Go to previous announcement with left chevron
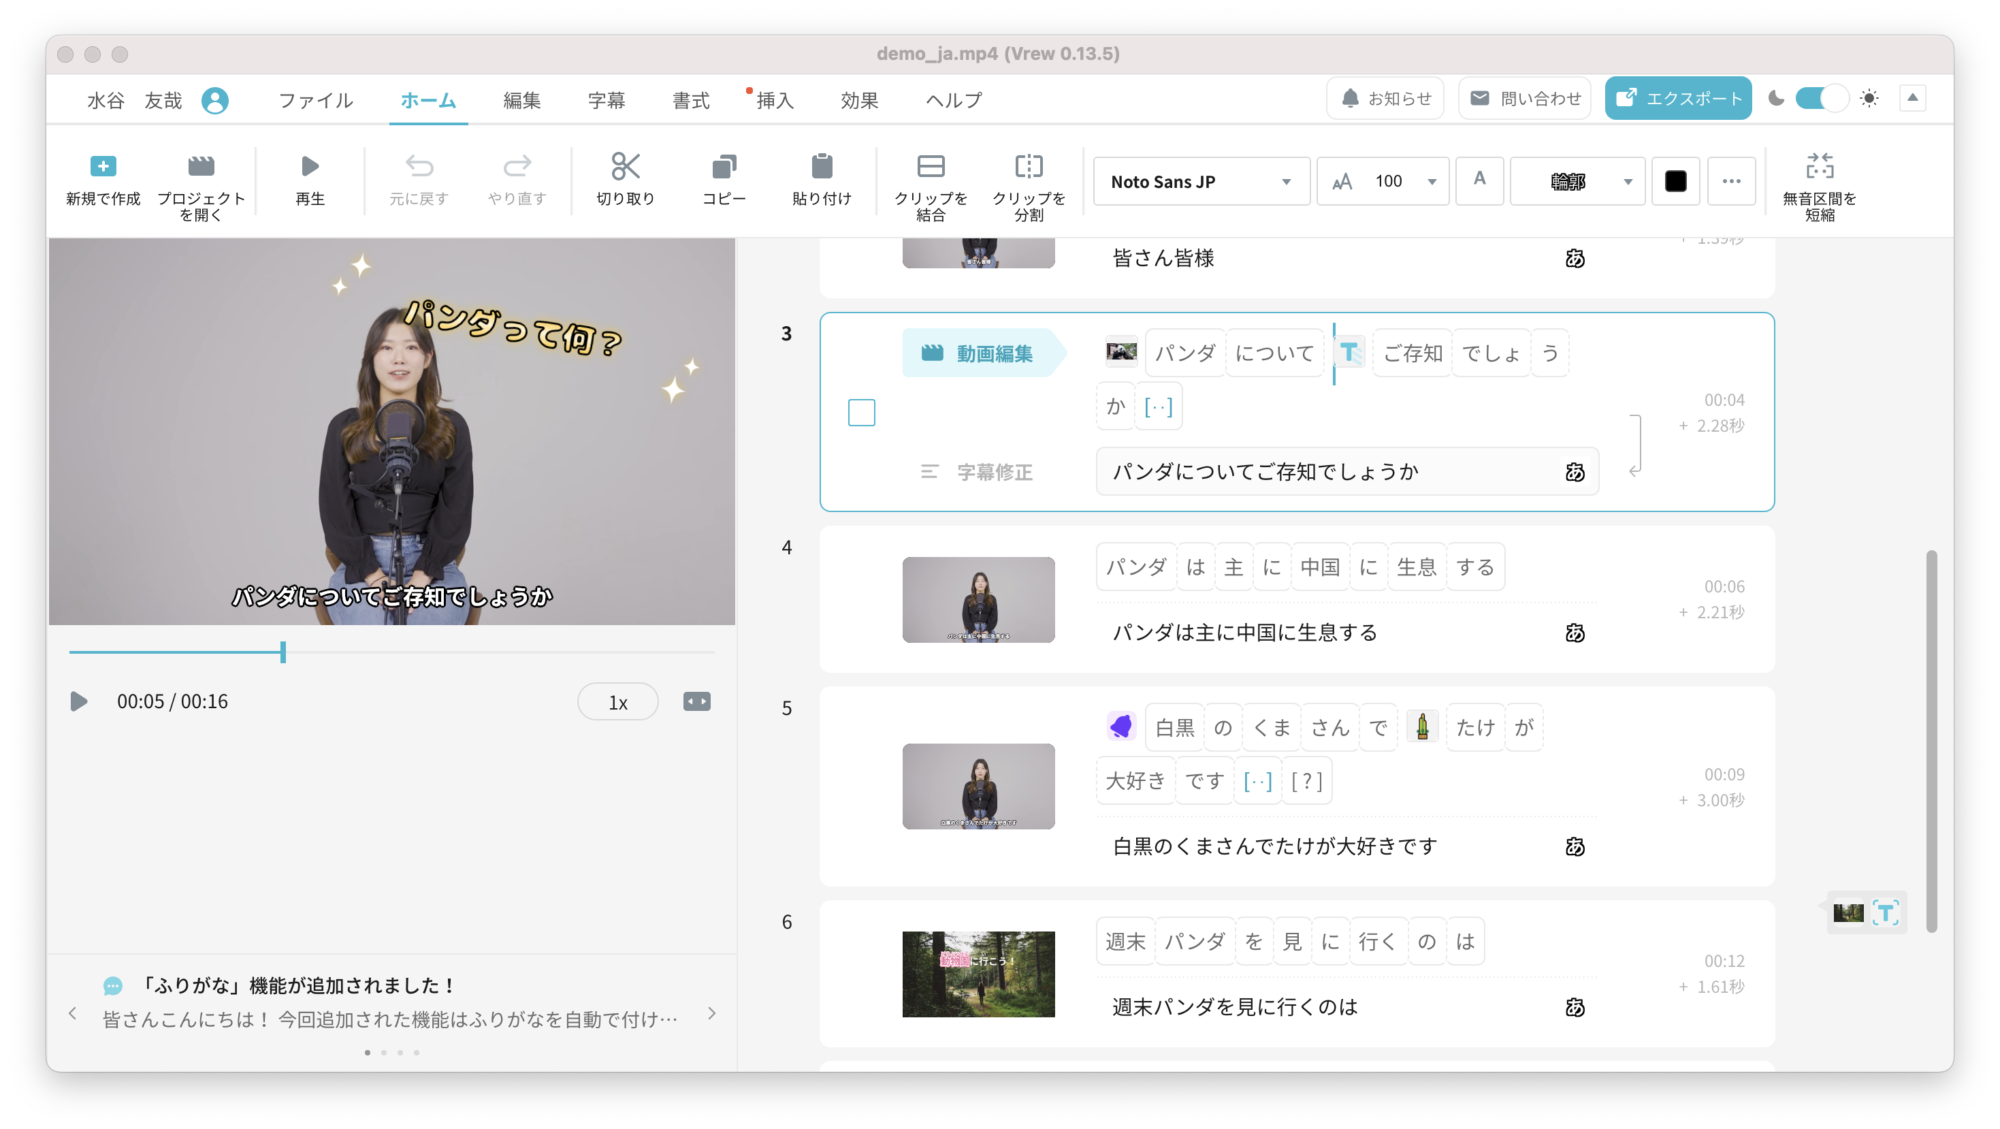Screen dimensions: 2000x1129 (x=73, y=1013)
